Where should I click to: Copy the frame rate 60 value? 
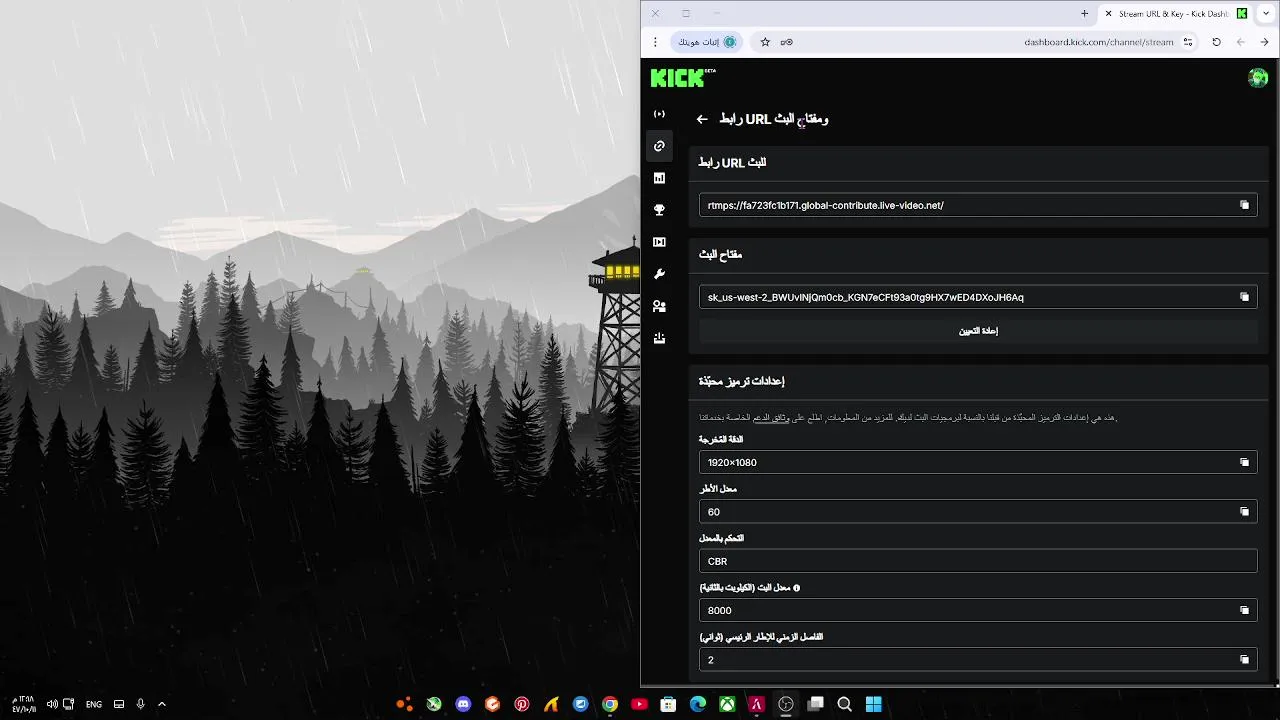1244,511
